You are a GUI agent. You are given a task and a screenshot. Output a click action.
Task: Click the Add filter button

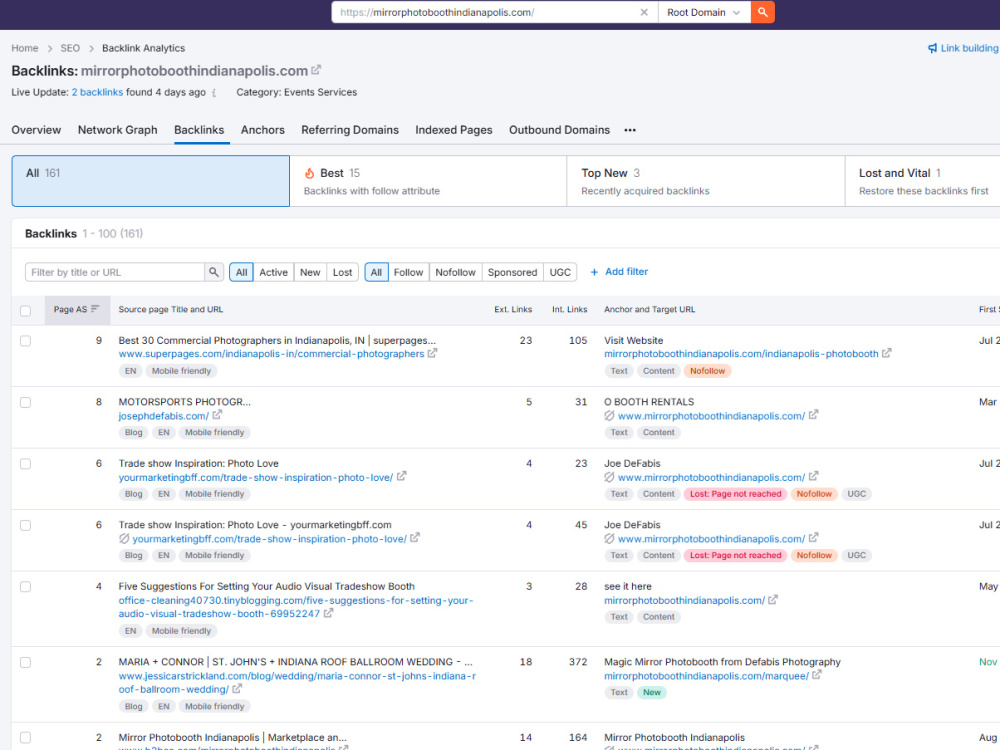tap(619, 272)
